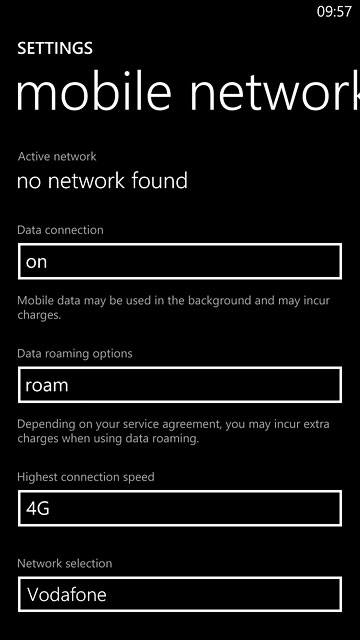
Task: Open the Network selection box showing Vodafone
Action: (x=180, y=594)
